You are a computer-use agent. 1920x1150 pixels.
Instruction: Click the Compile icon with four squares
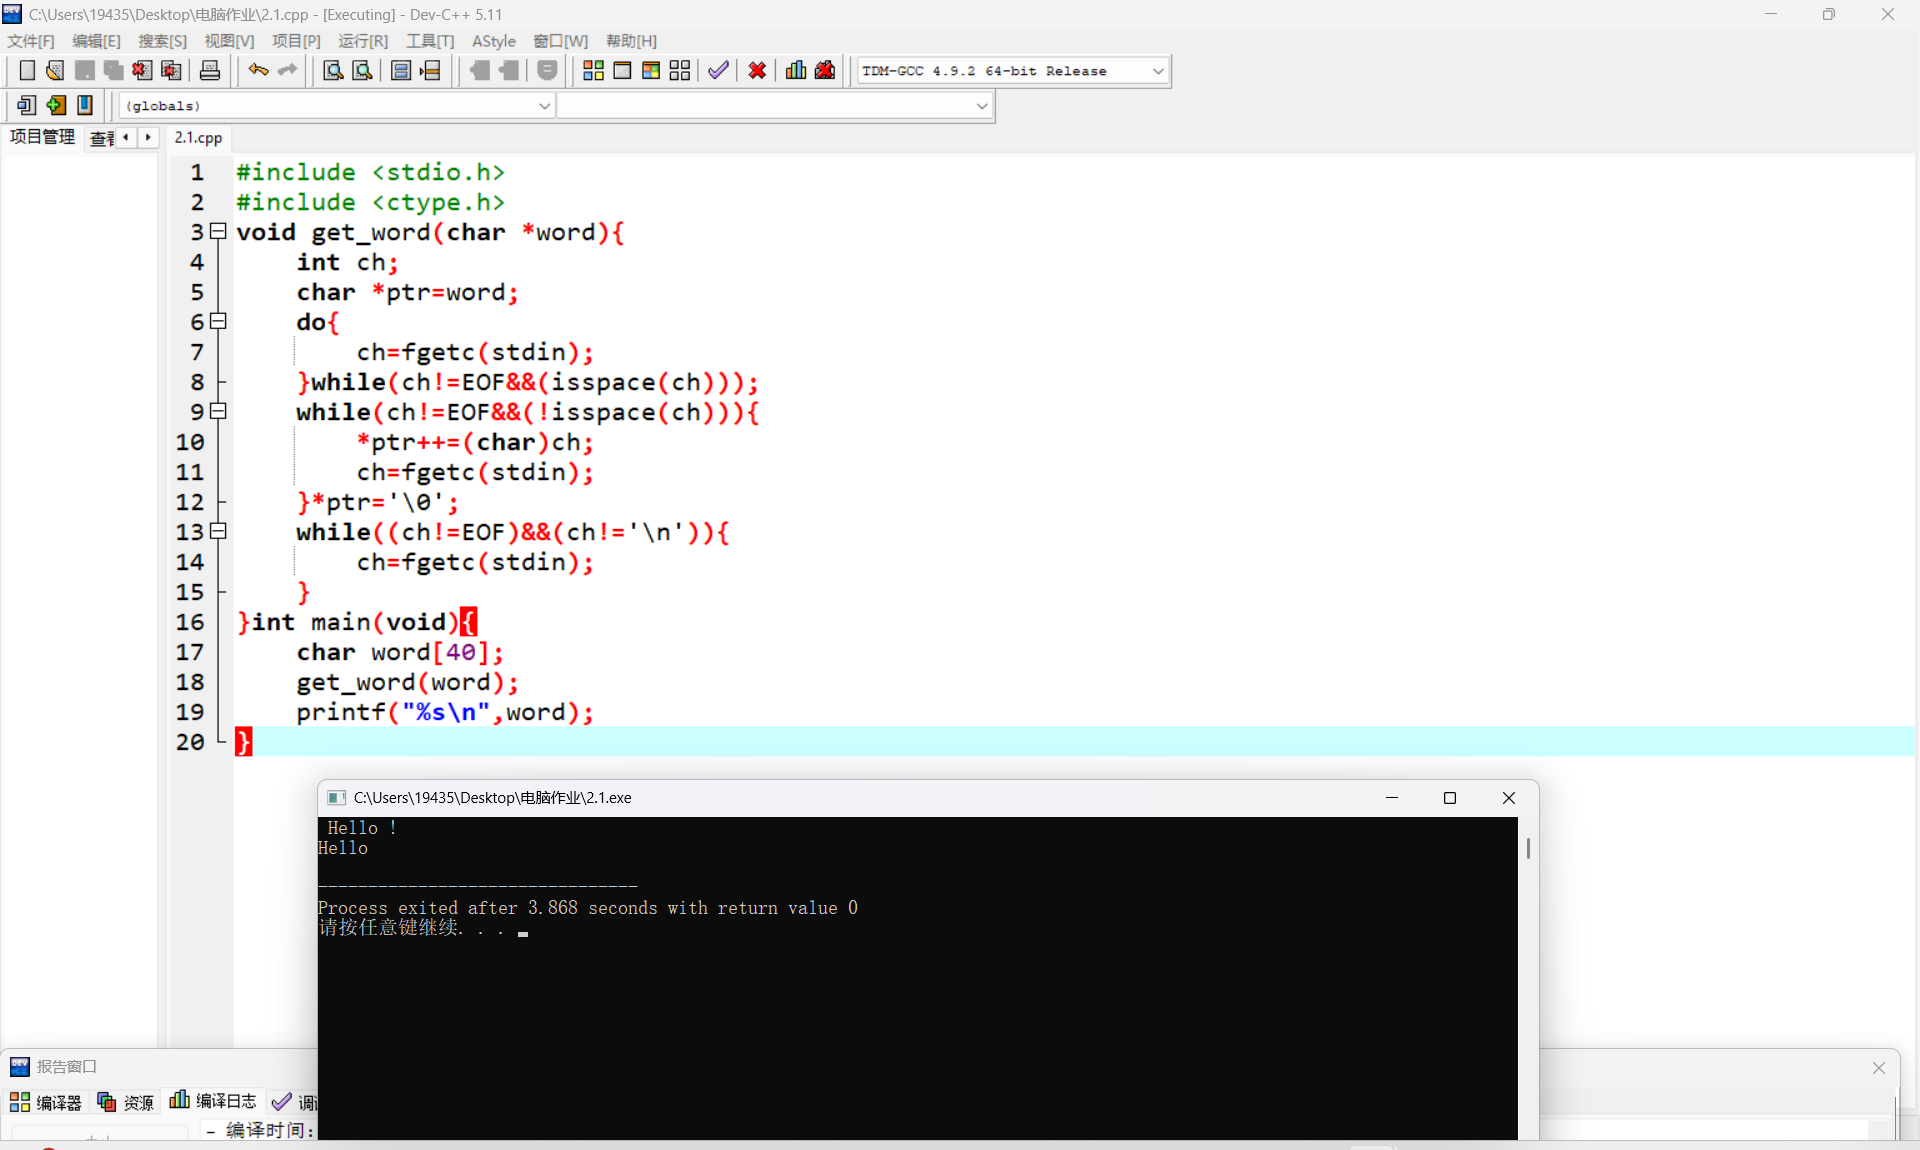coord(593,70)
